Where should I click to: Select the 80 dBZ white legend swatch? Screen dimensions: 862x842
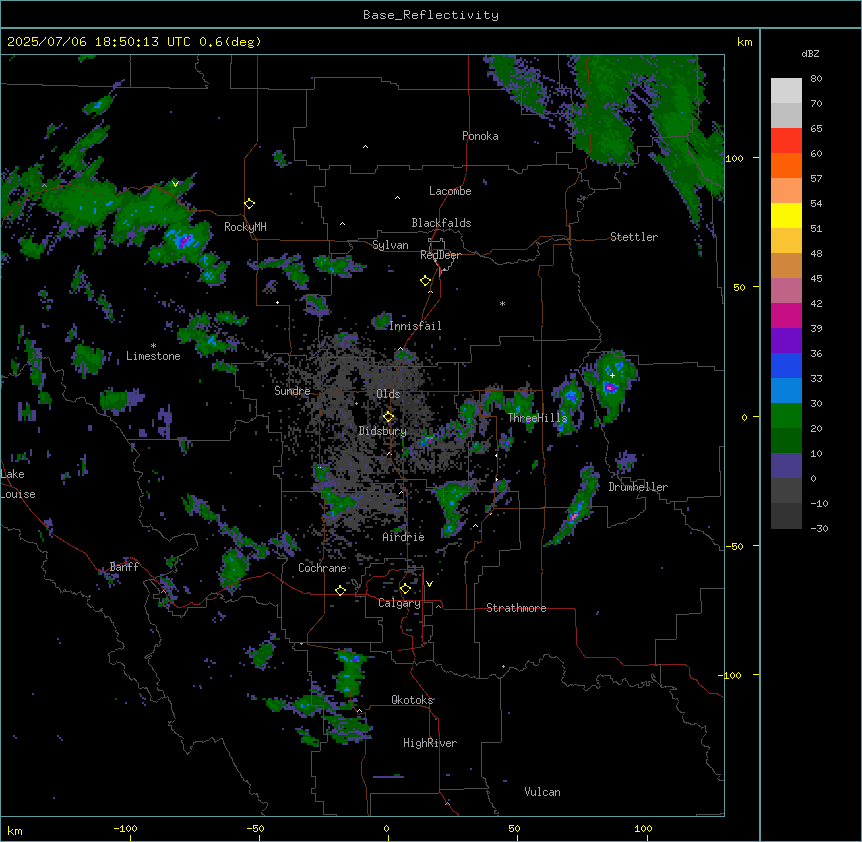pyautogui.click(x=786, y=91)
